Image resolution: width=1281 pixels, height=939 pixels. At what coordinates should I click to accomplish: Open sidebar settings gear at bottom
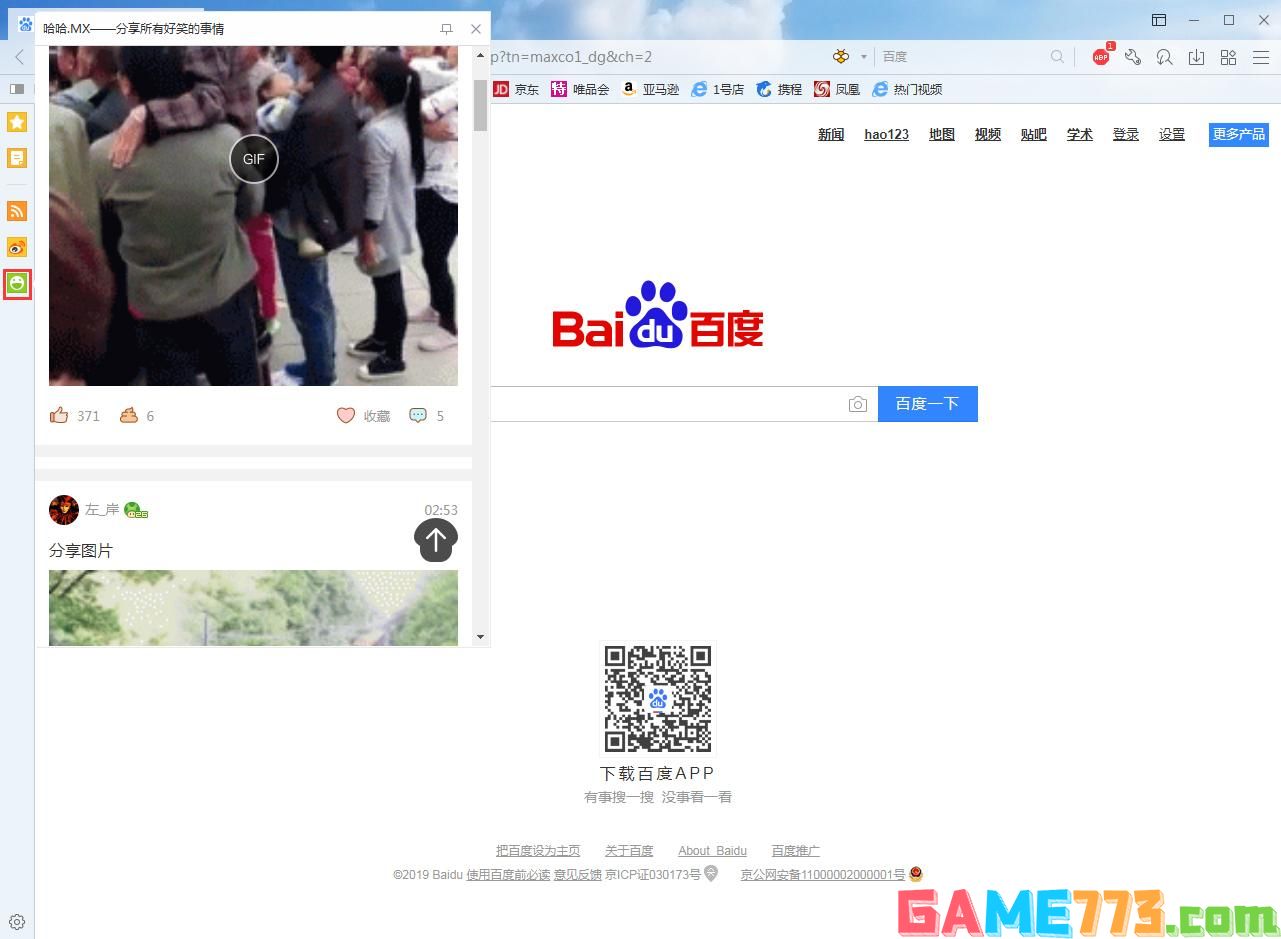pyautogui.click(x=17, y=922)
